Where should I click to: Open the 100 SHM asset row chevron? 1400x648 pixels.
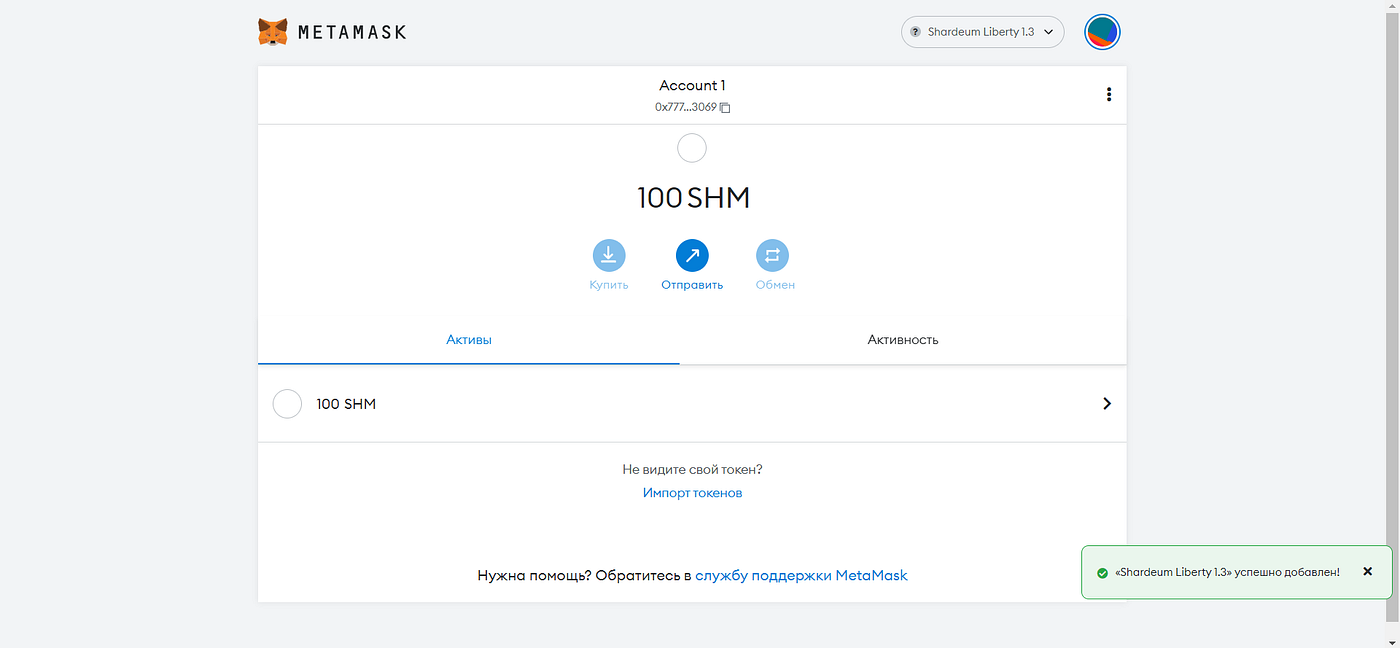click(x=1107, y=404)
